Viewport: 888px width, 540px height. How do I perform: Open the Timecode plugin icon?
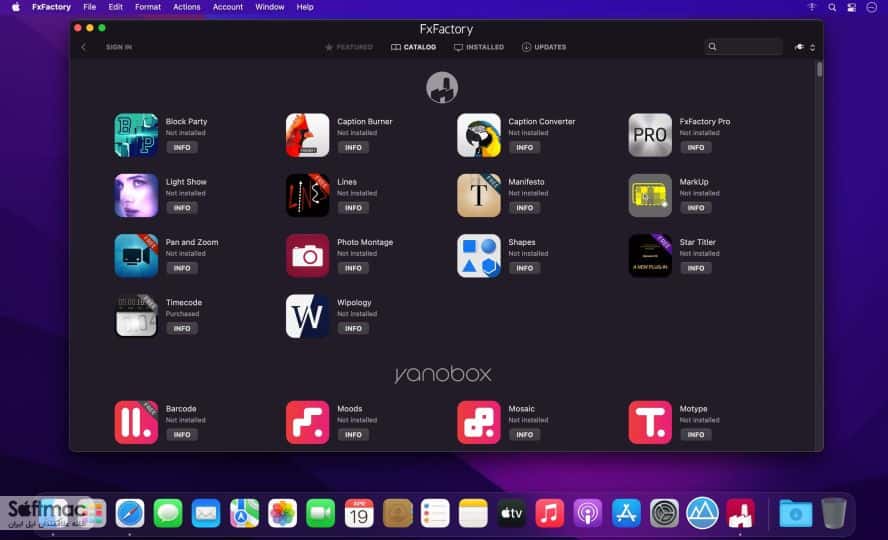136,316
